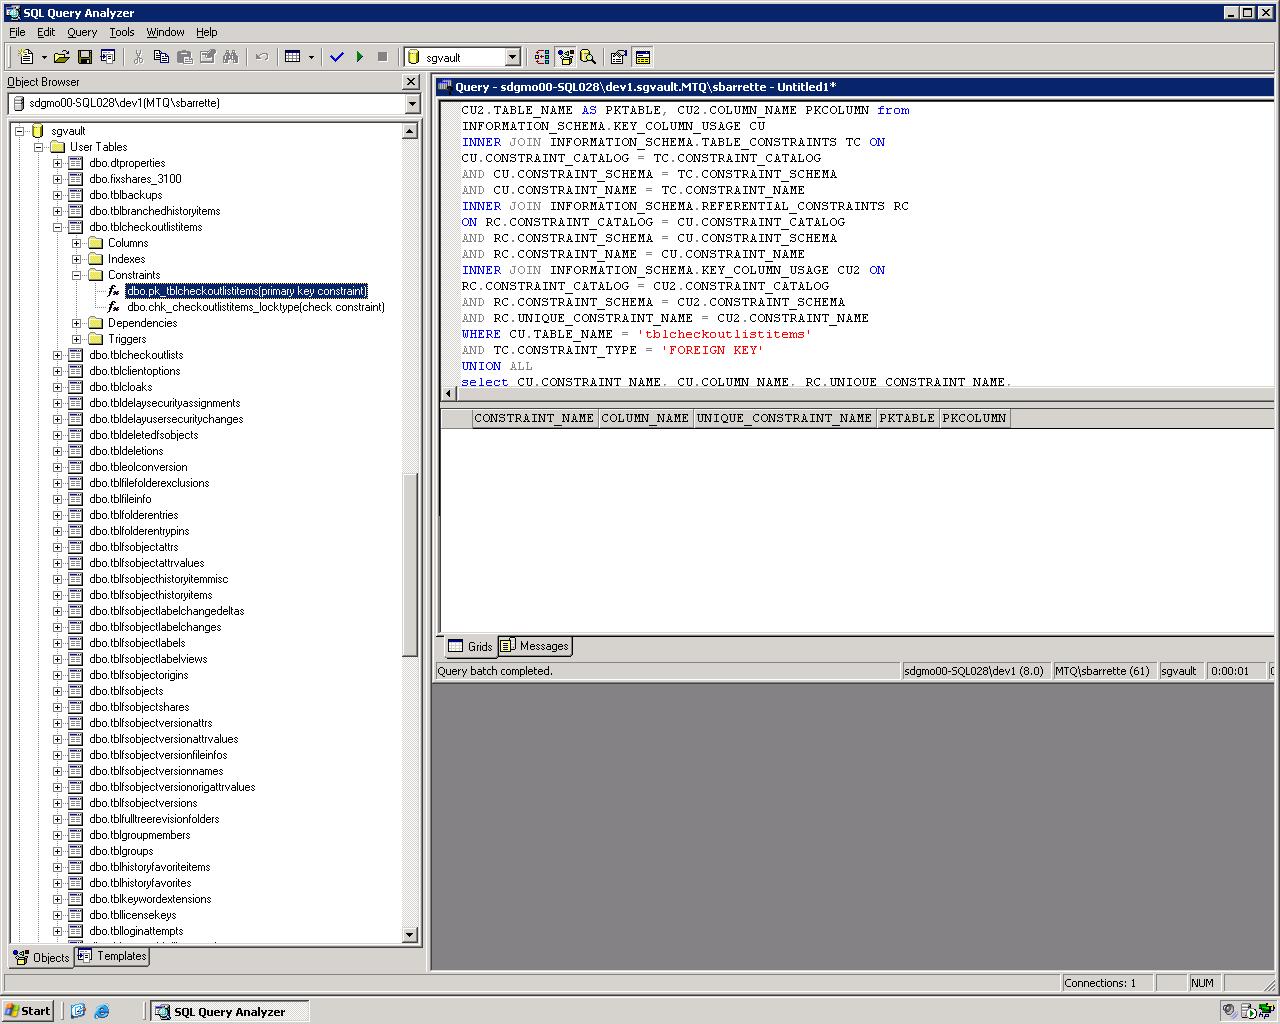Execute the query with the green play icon
Image resolution: width=1280 pixels, height=1024 pixels.
click(x=360, y=57)
